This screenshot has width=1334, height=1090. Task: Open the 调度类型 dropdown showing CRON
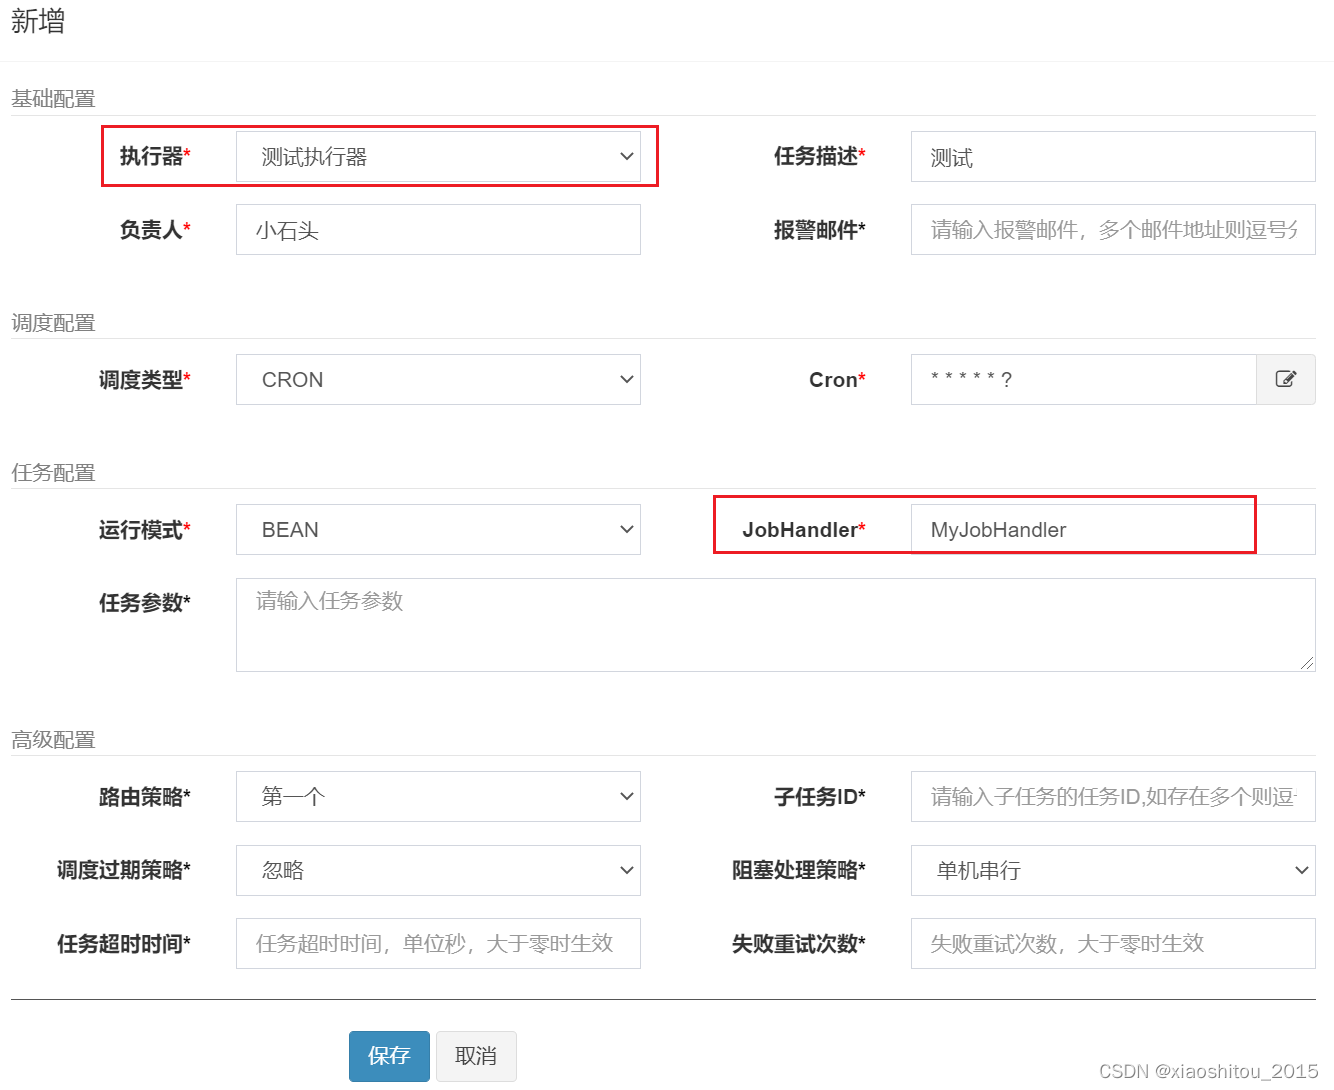[x=438, y=380]
